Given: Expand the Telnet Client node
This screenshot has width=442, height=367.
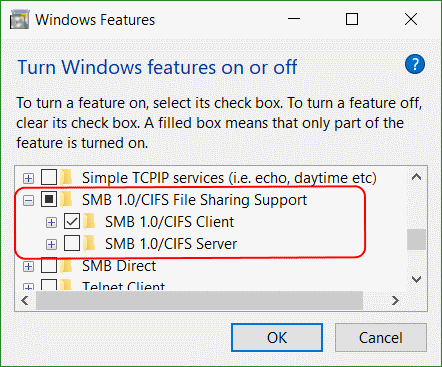Looking at the screenshot, I should tap(28, 287).
